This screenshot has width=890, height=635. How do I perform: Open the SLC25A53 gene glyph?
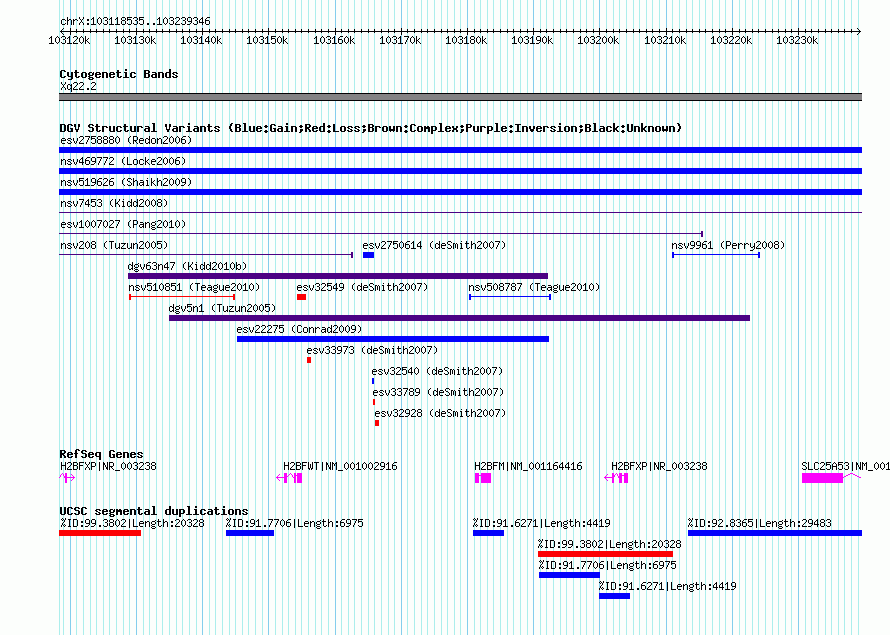pyautogui.click(x=832, y=478)
